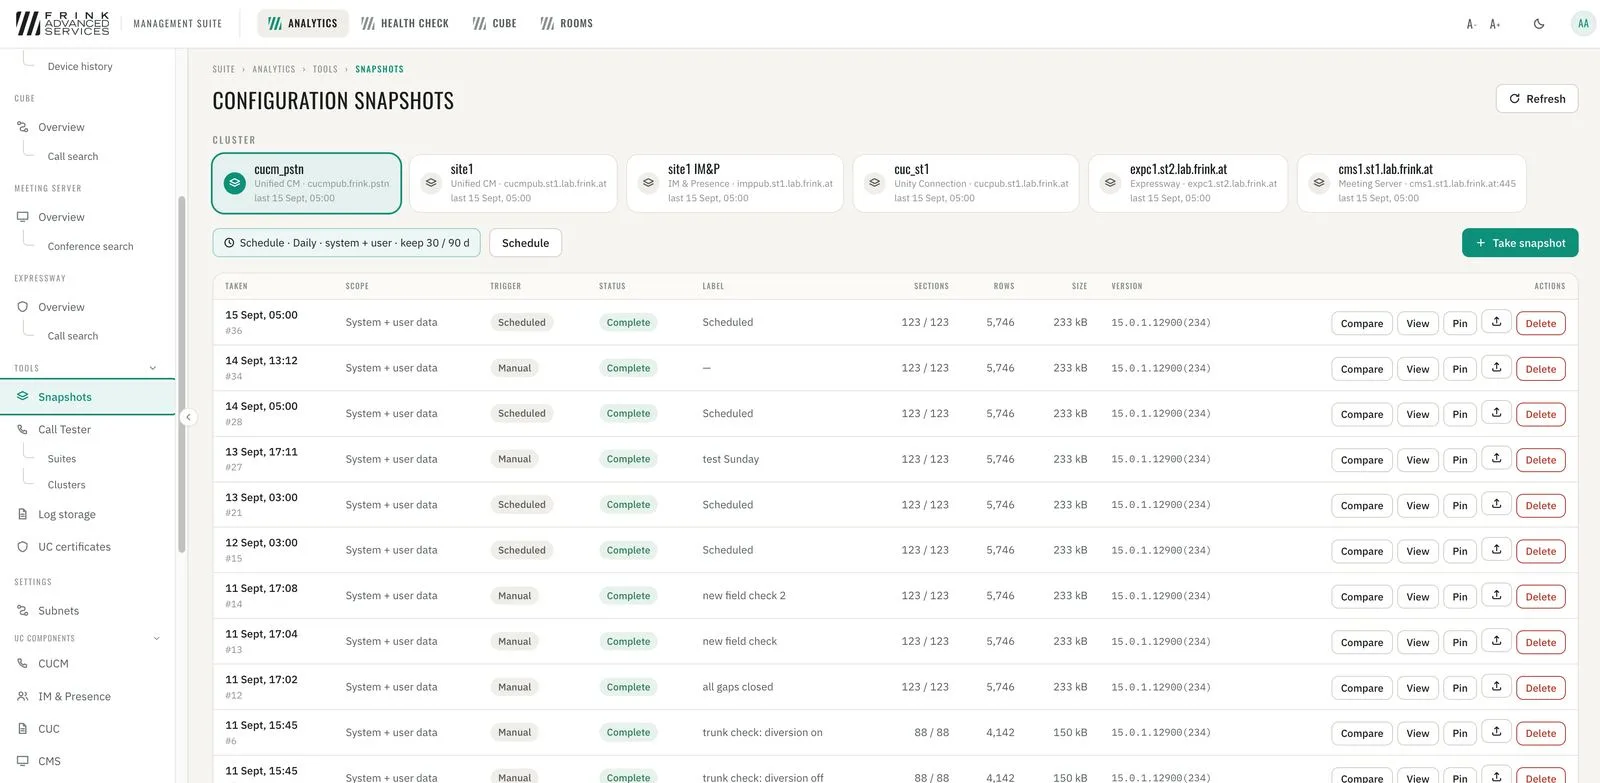
Task: Open CUCM under UC Components
Action: click(x=53, y=664)
